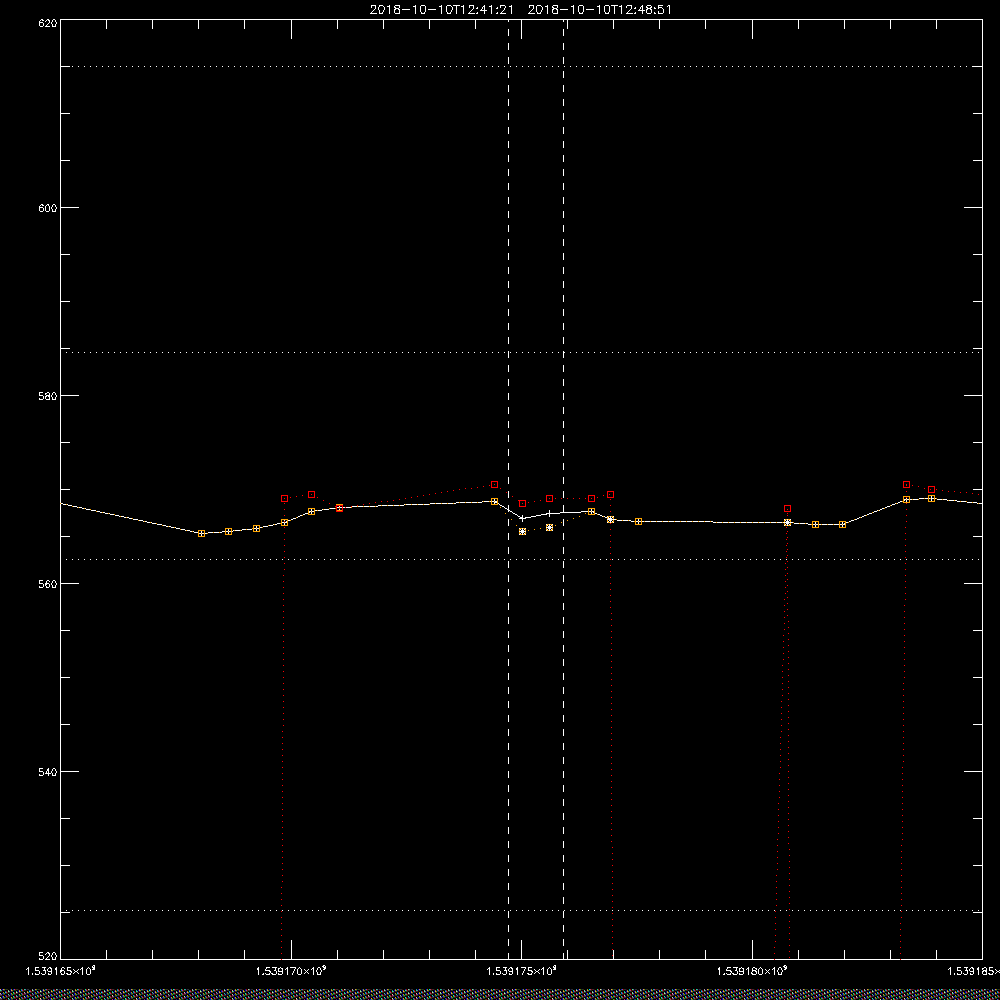Click the 2018-10-10T12:48:51 end timestamp
The image size is (1000, 1000).
[599, 10]
